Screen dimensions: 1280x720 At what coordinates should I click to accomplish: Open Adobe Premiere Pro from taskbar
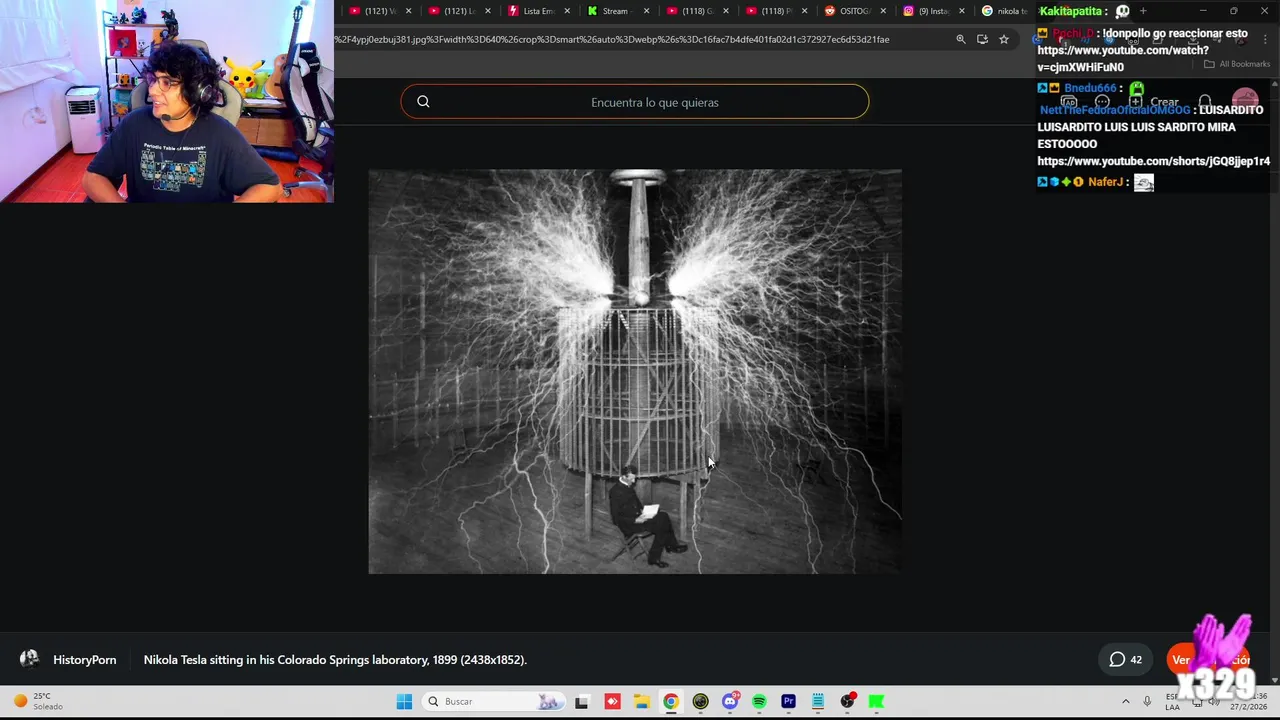tap(788, 701)
